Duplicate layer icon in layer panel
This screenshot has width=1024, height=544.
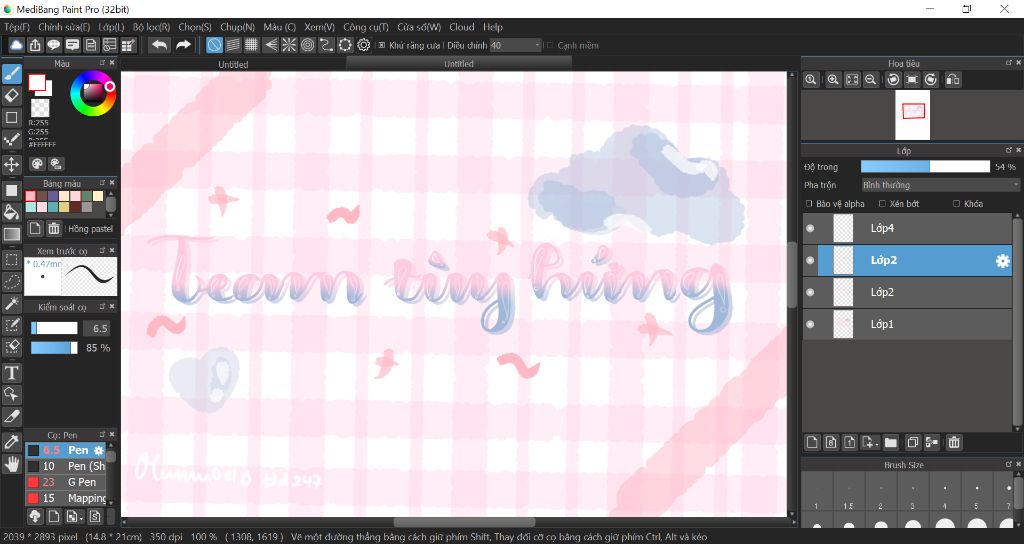[x=912, y=442]
